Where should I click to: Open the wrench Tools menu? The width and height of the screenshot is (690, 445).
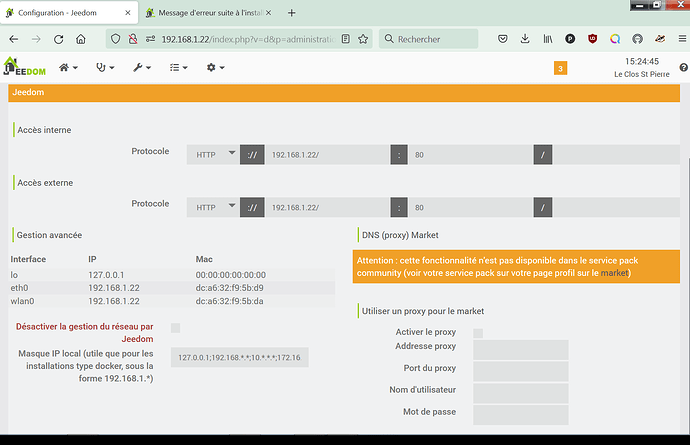142,67
